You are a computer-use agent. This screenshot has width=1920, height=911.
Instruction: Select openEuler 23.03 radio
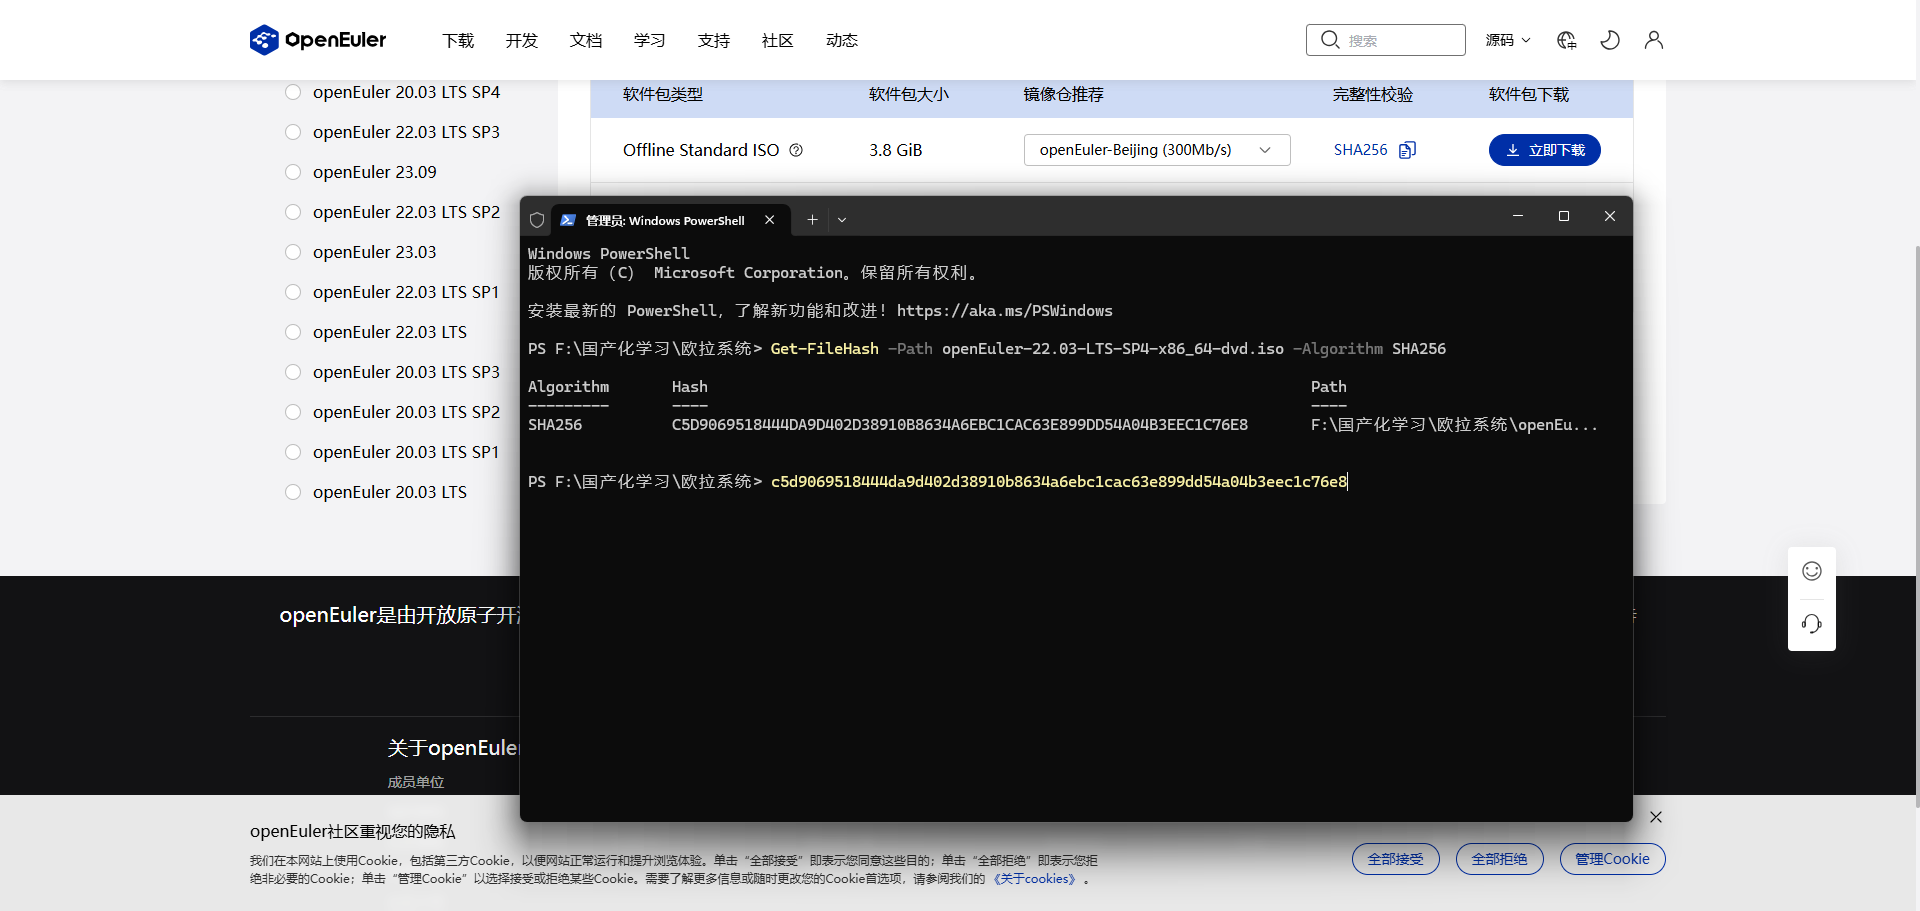(293, 252)
